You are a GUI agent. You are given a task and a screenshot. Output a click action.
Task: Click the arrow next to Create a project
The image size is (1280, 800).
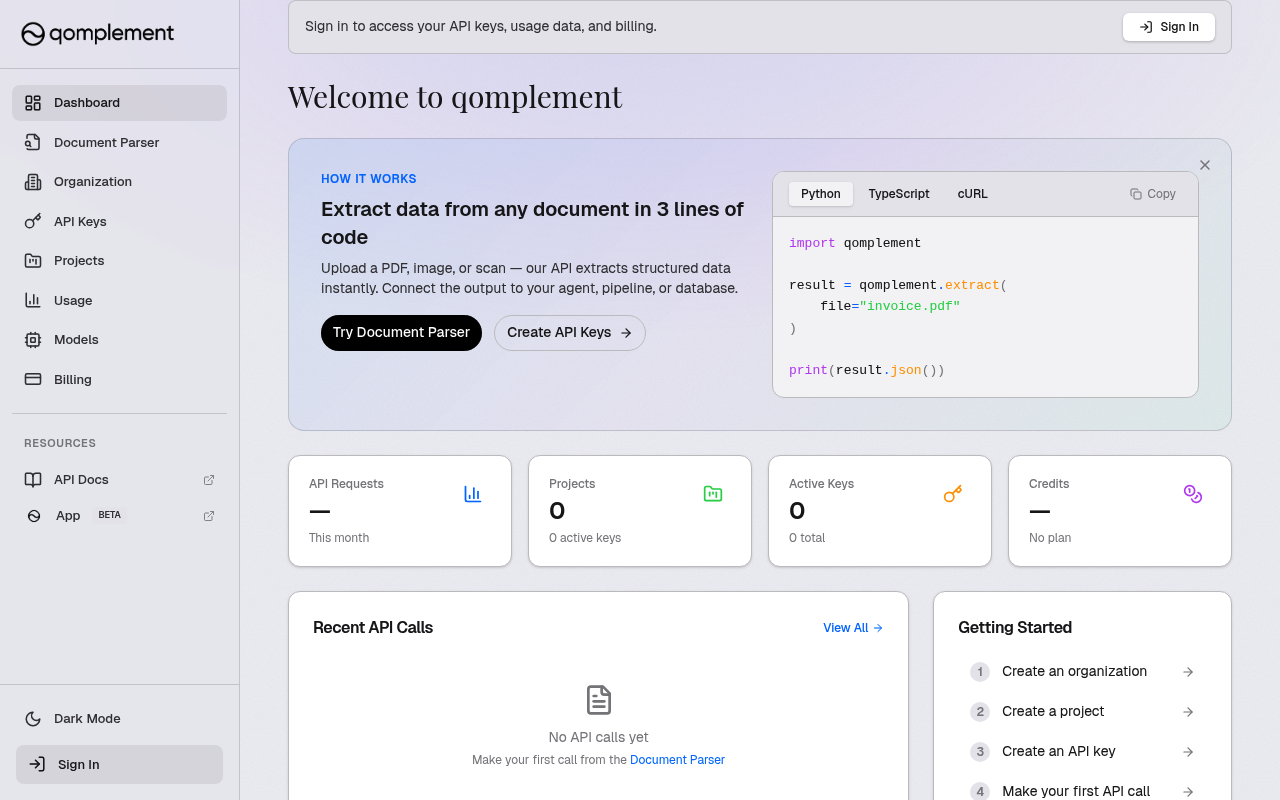point(1188,712)
